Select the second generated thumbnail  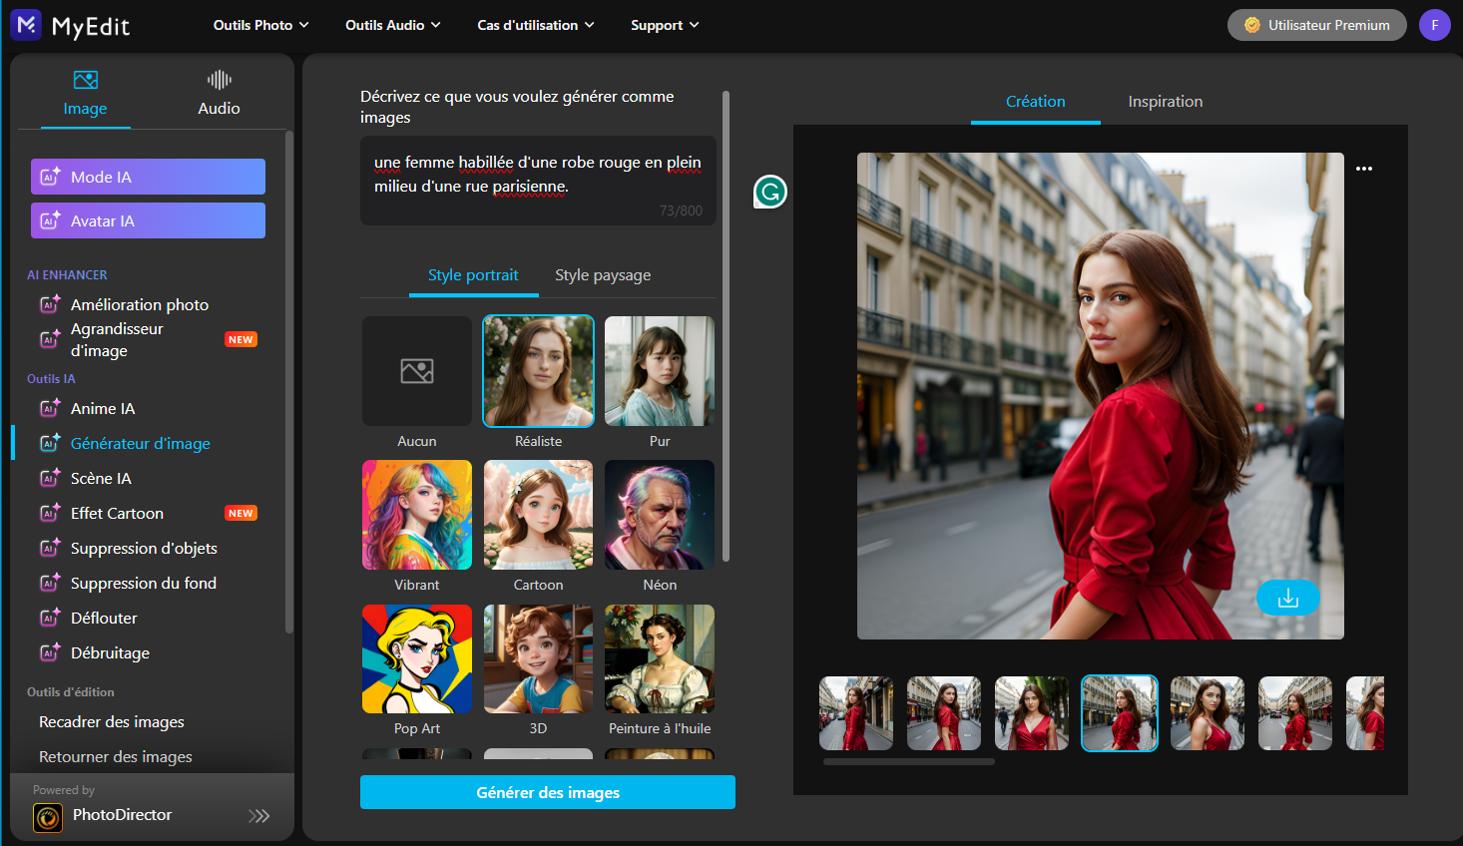click(x=944, y=713)
